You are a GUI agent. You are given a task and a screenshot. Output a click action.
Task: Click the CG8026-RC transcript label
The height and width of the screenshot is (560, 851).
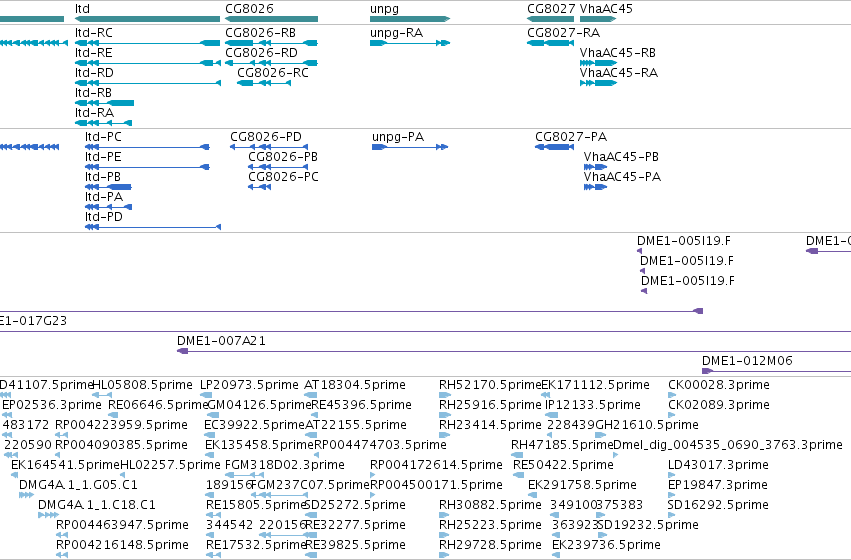click(273, 73)
